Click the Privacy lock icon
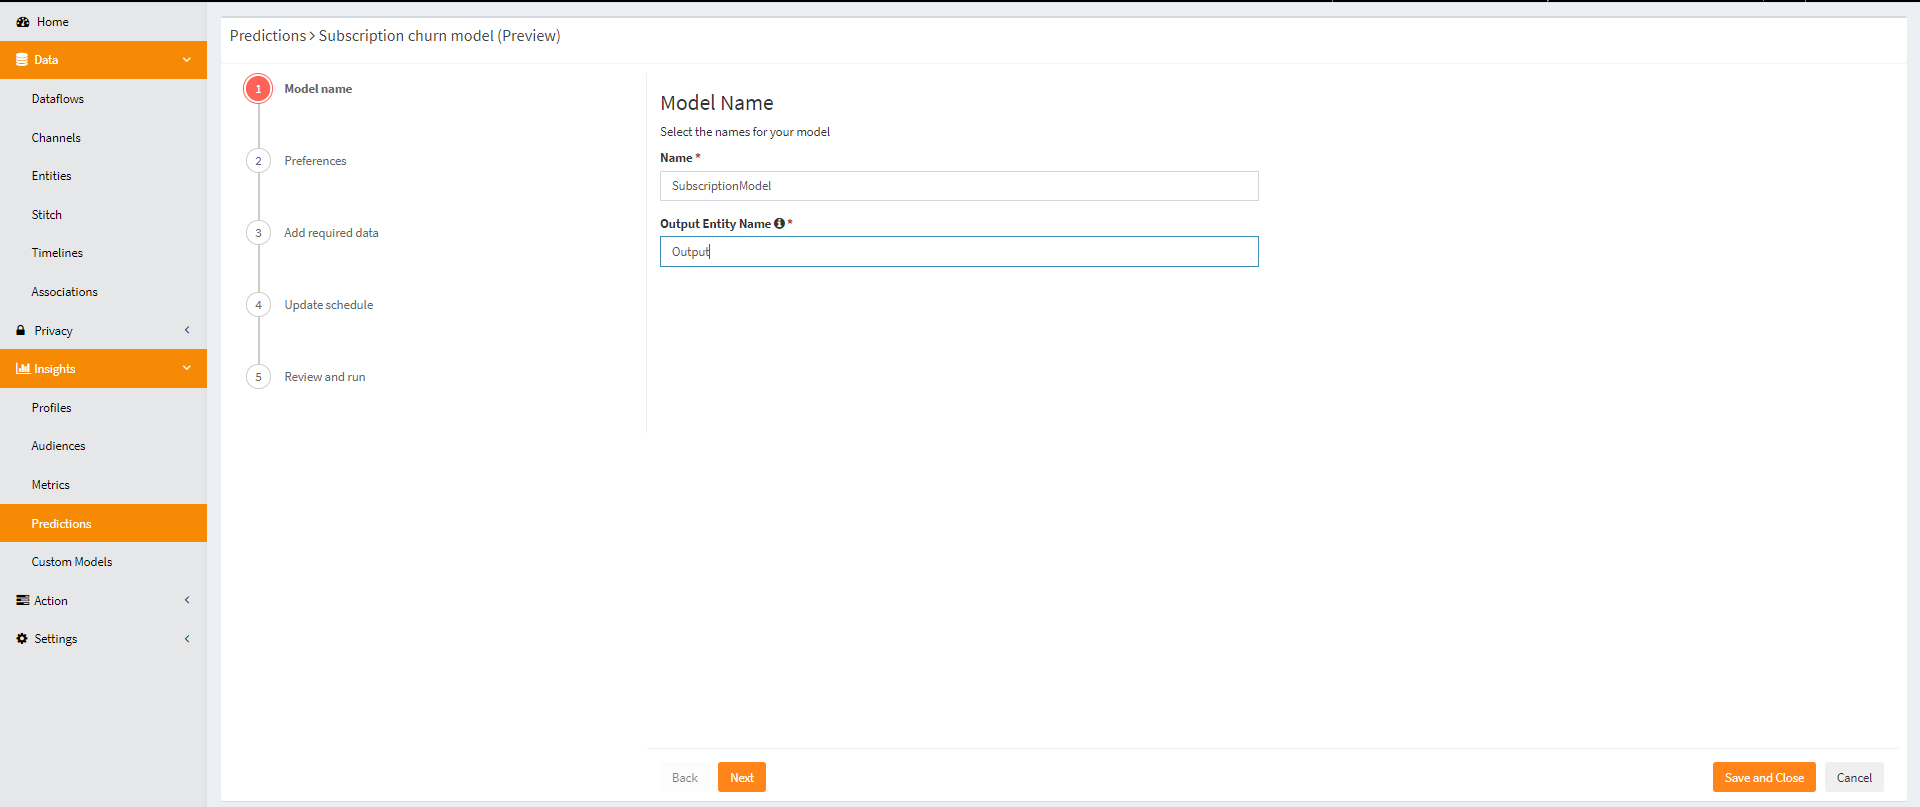 (21, 331)
